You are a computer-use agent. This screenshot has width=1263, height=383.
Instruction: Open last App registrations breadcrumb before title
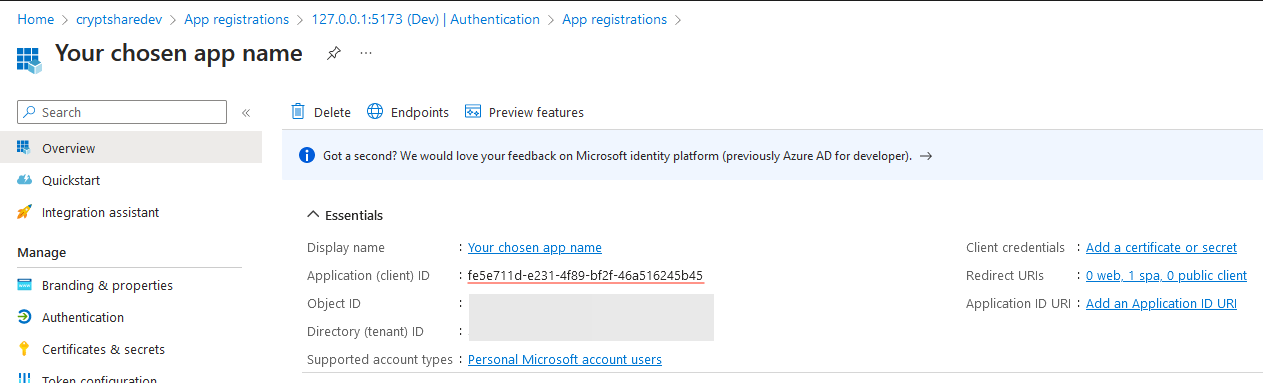[614, 19]
